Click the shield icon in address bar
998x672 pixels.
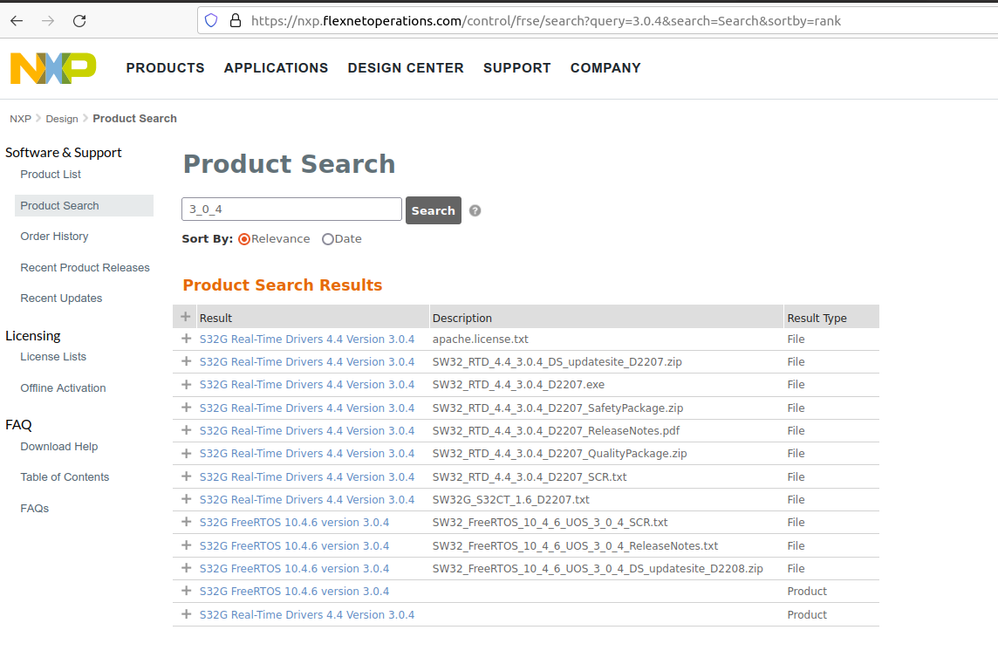(x=210, y=20)
